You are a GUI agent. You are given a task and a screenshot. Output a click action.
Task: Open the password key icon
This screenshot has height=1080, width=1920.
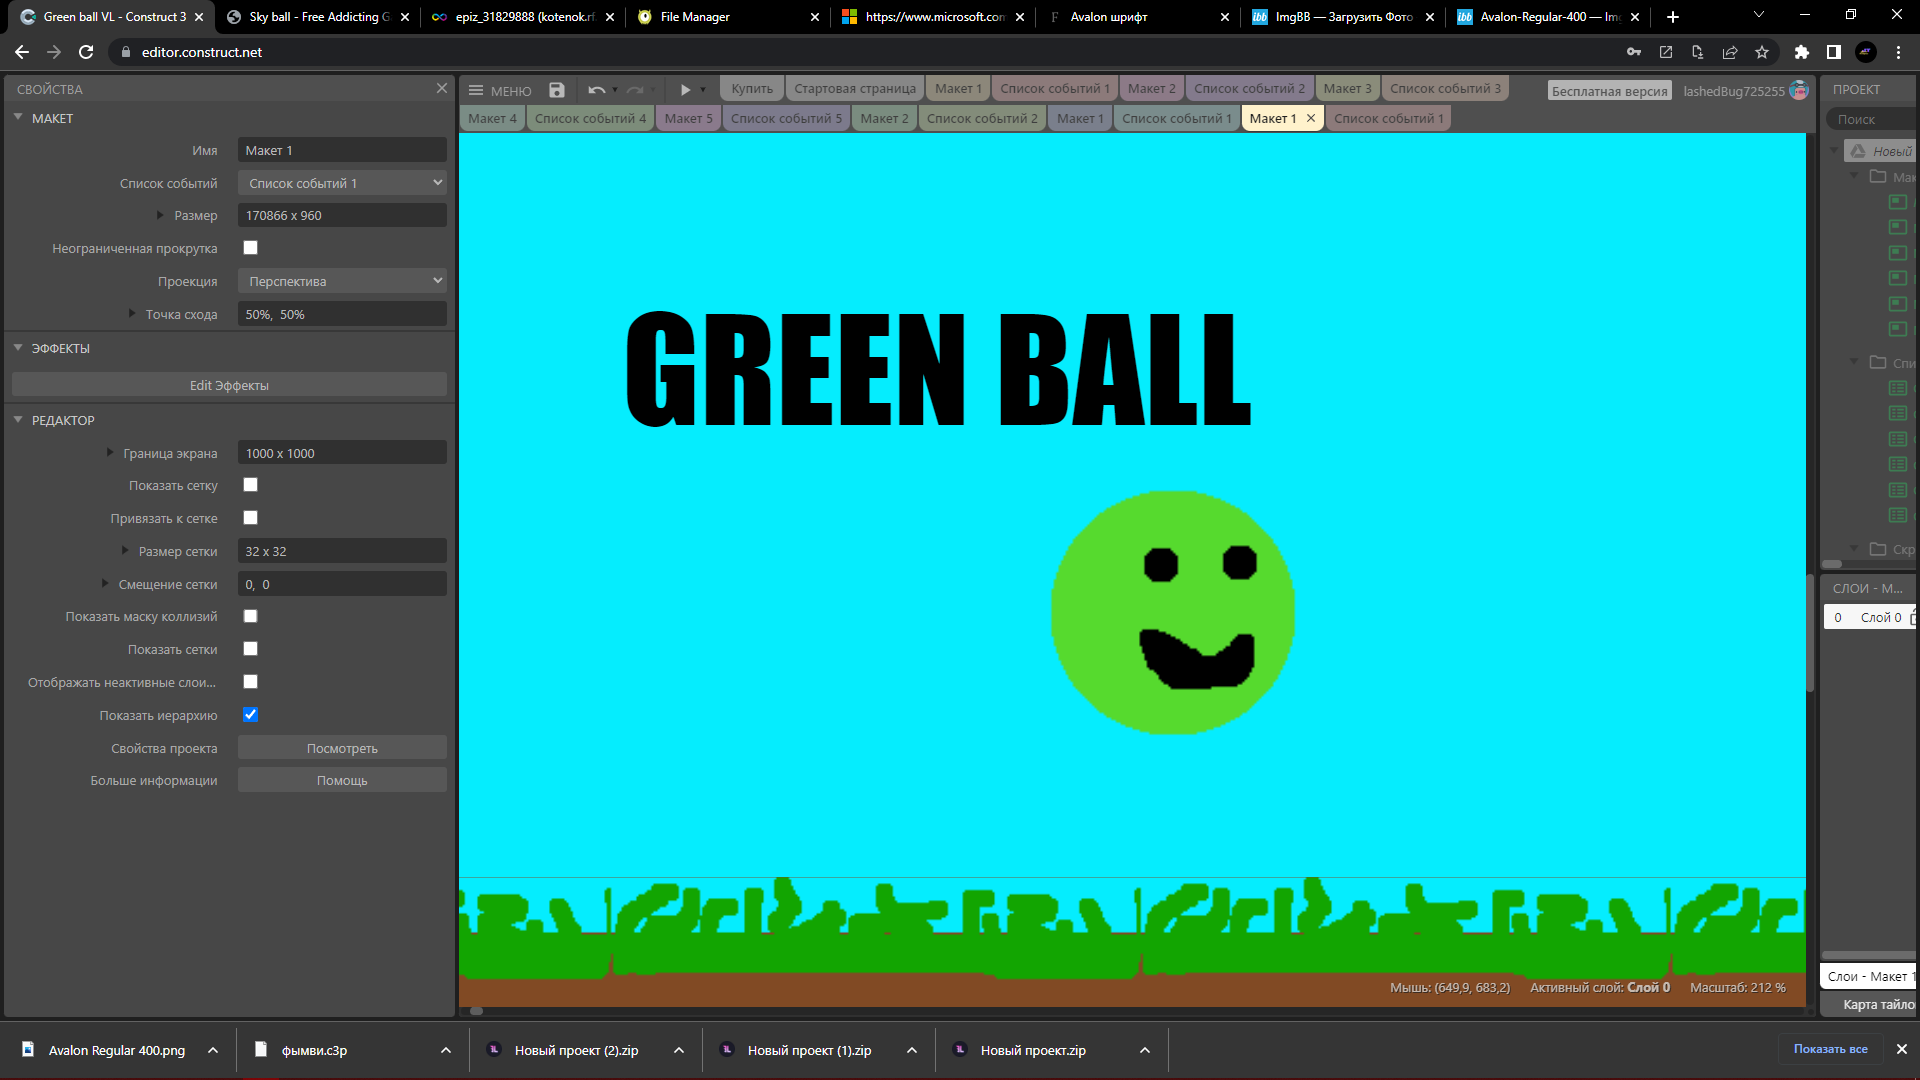click(1634, 52)
